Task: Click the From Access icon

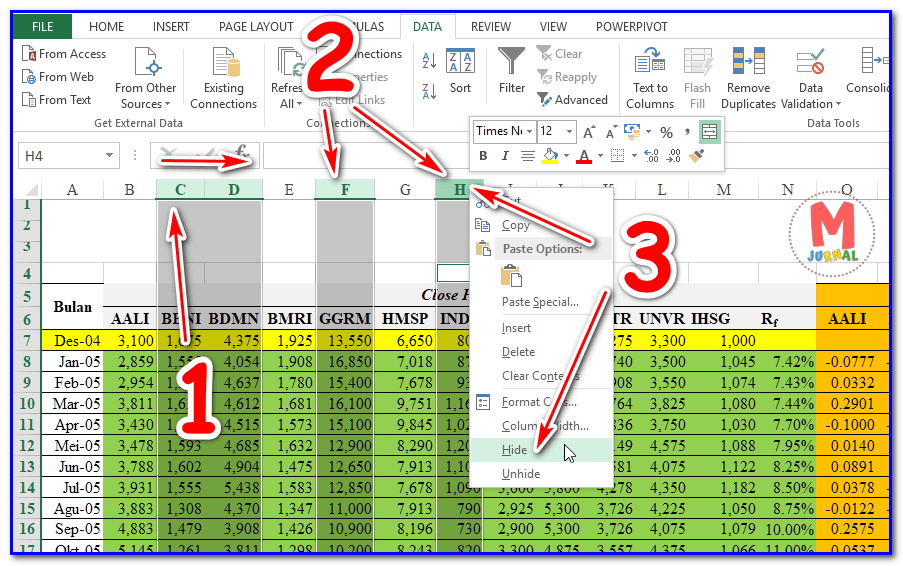Action: pyautogui.click(x=29, y=54)
